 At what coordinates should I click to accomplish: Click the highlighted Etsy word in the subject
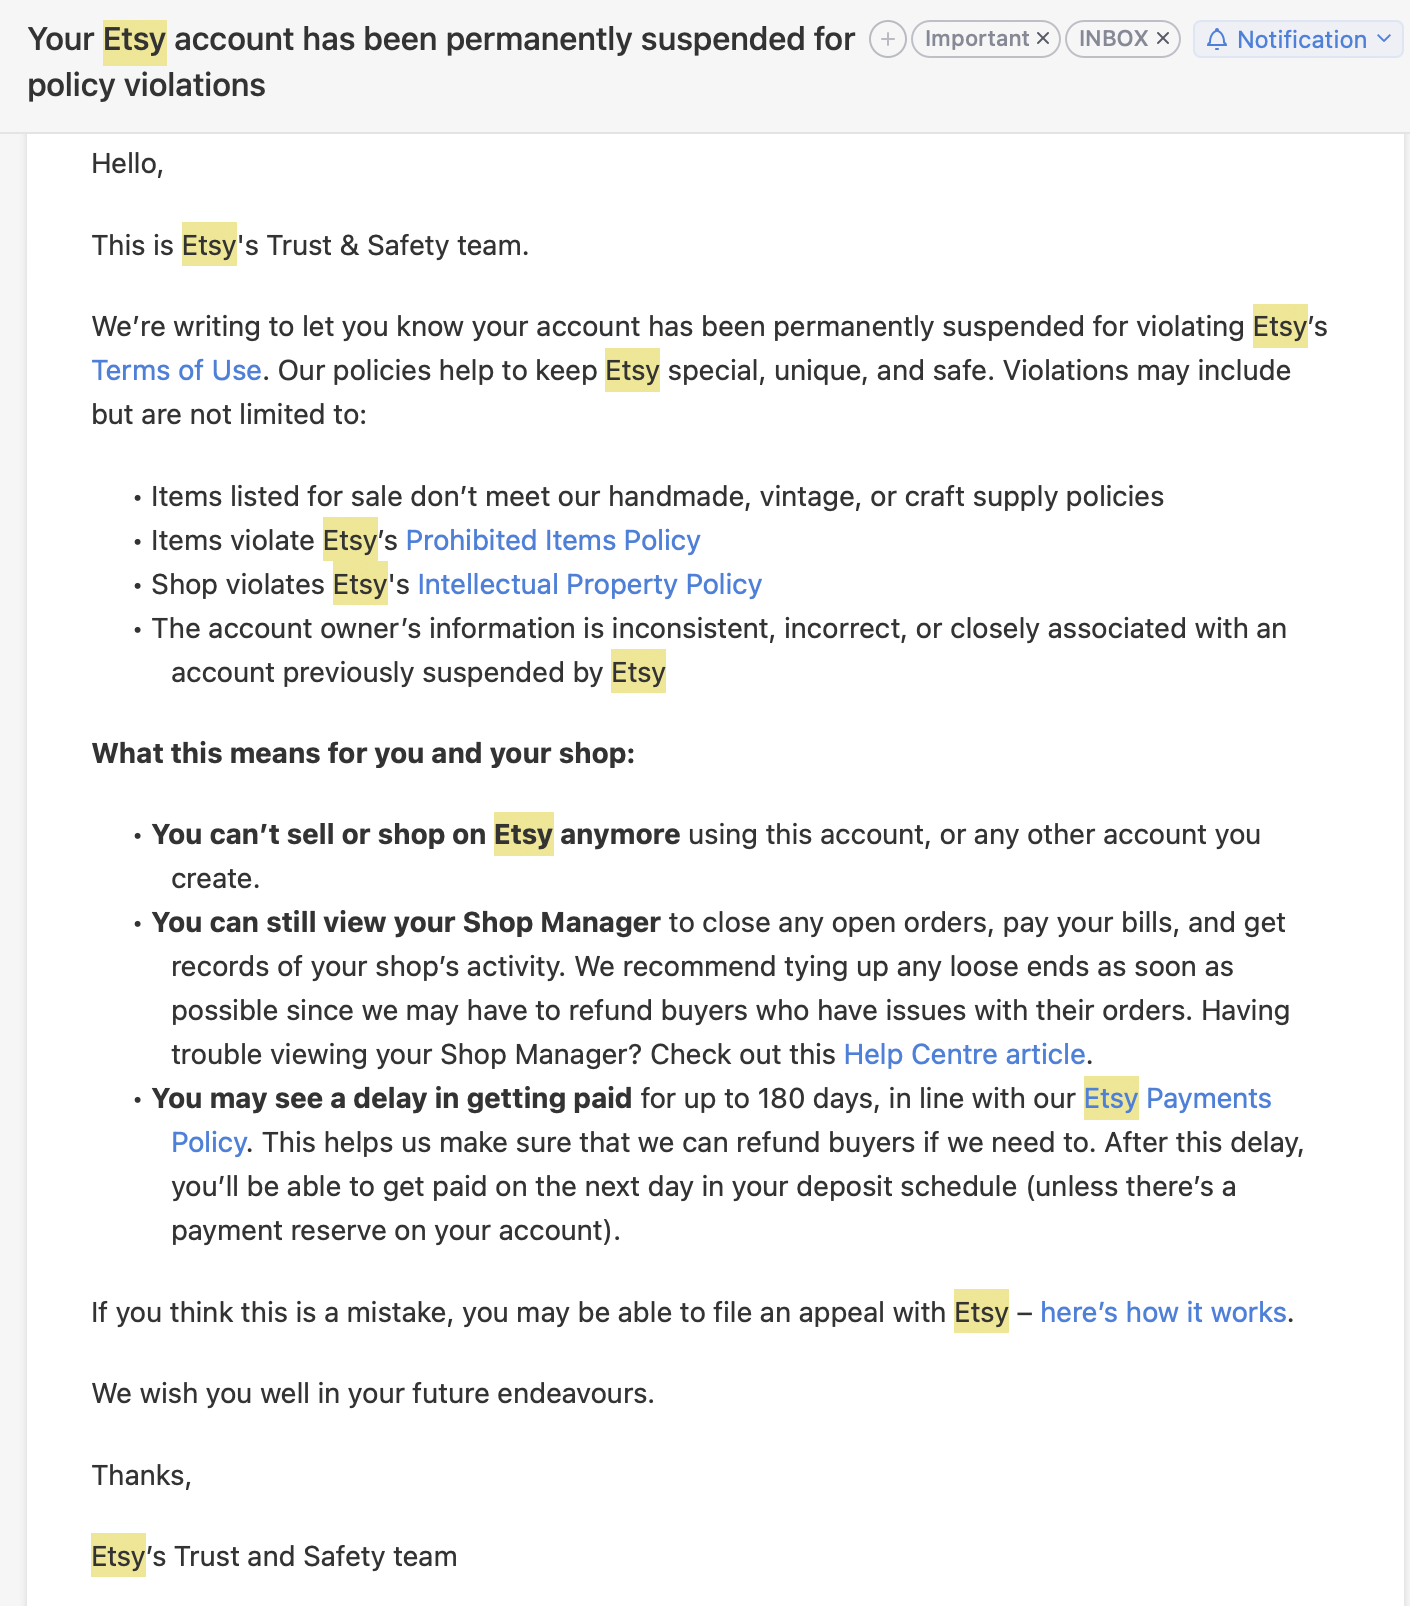pos(134,40)
